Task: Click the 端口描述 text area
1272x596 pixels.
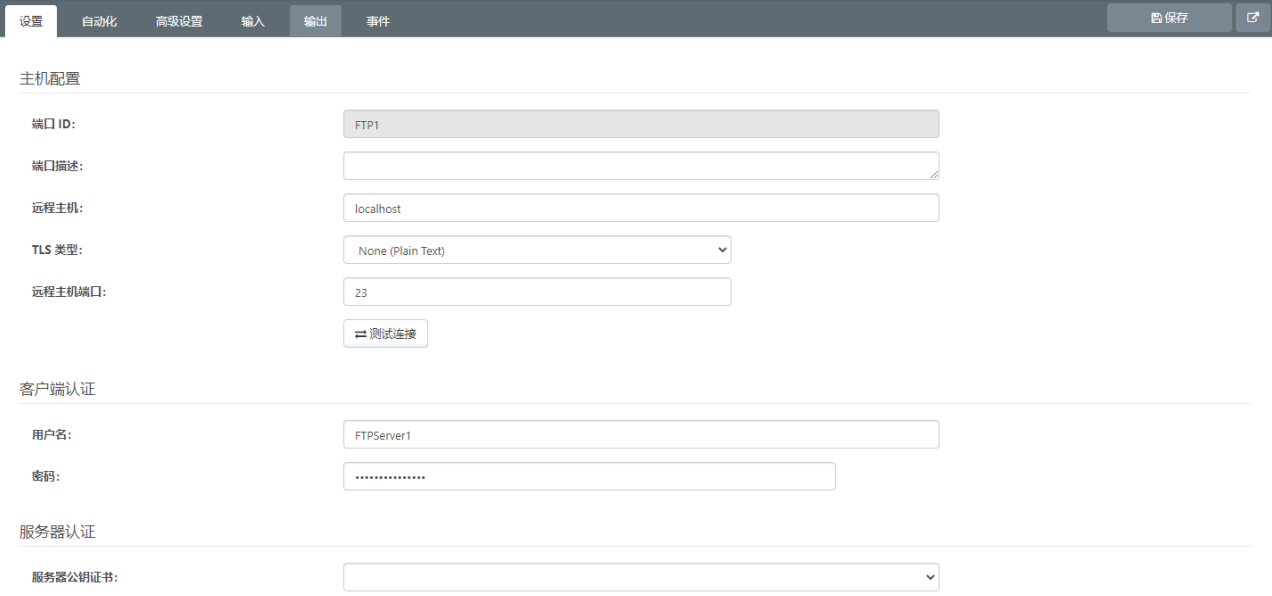Action: (x=641, y=166)
